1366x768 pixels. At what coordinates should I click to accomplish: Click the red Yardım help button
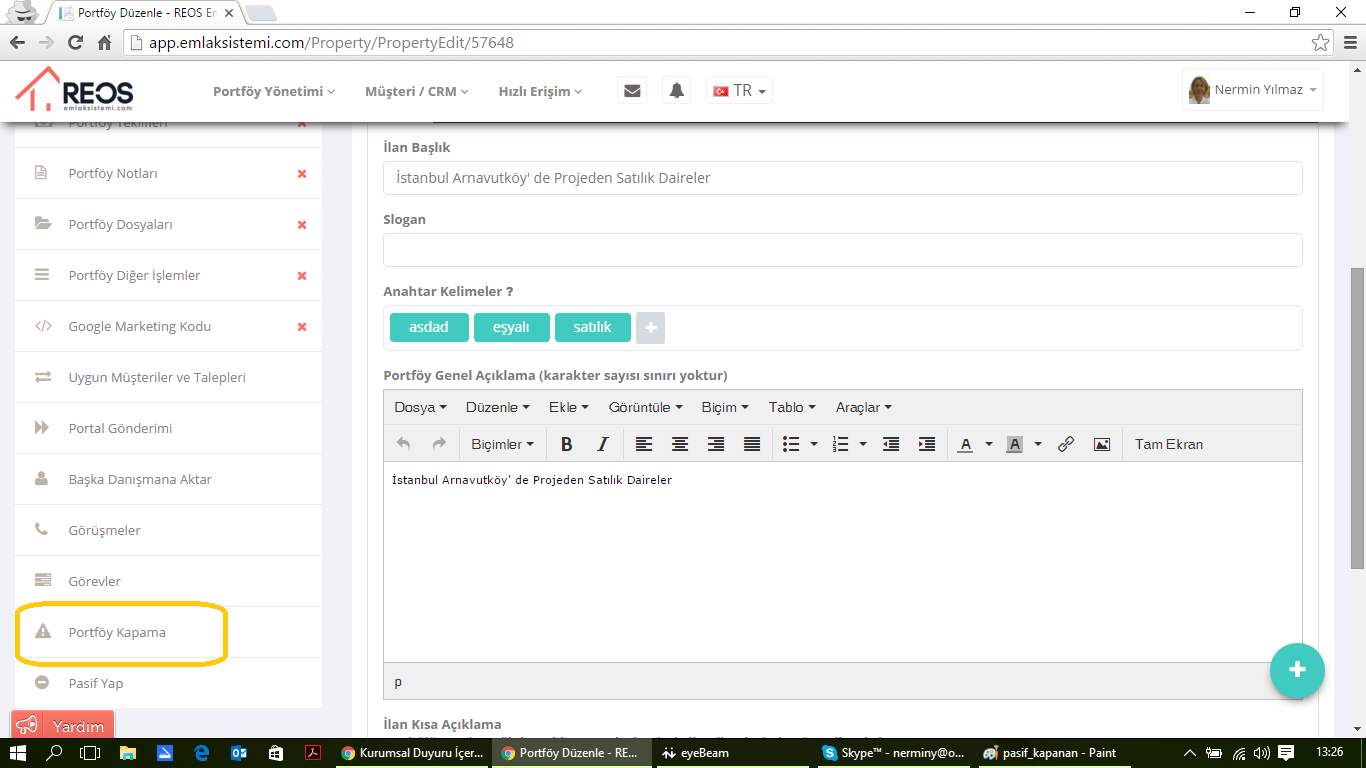(63, 726)
